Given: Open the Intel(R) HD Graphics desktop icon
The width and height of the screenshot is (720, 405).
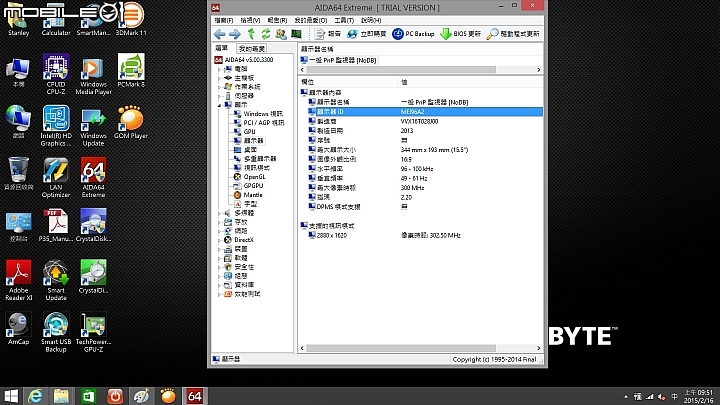Looking at the screenshot, I should pyautogui.click(x=56, y=126).
